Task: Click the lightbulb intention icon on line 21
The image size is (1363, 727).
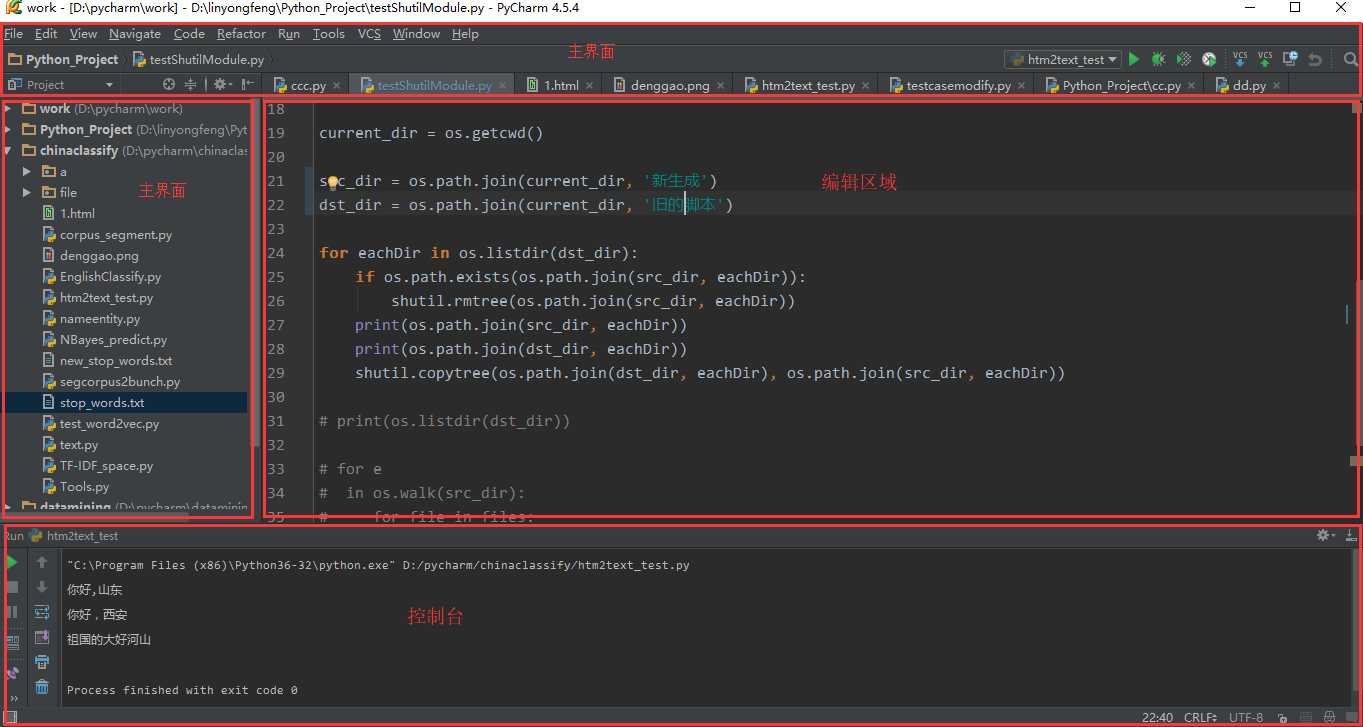Action: click(334, 182)
